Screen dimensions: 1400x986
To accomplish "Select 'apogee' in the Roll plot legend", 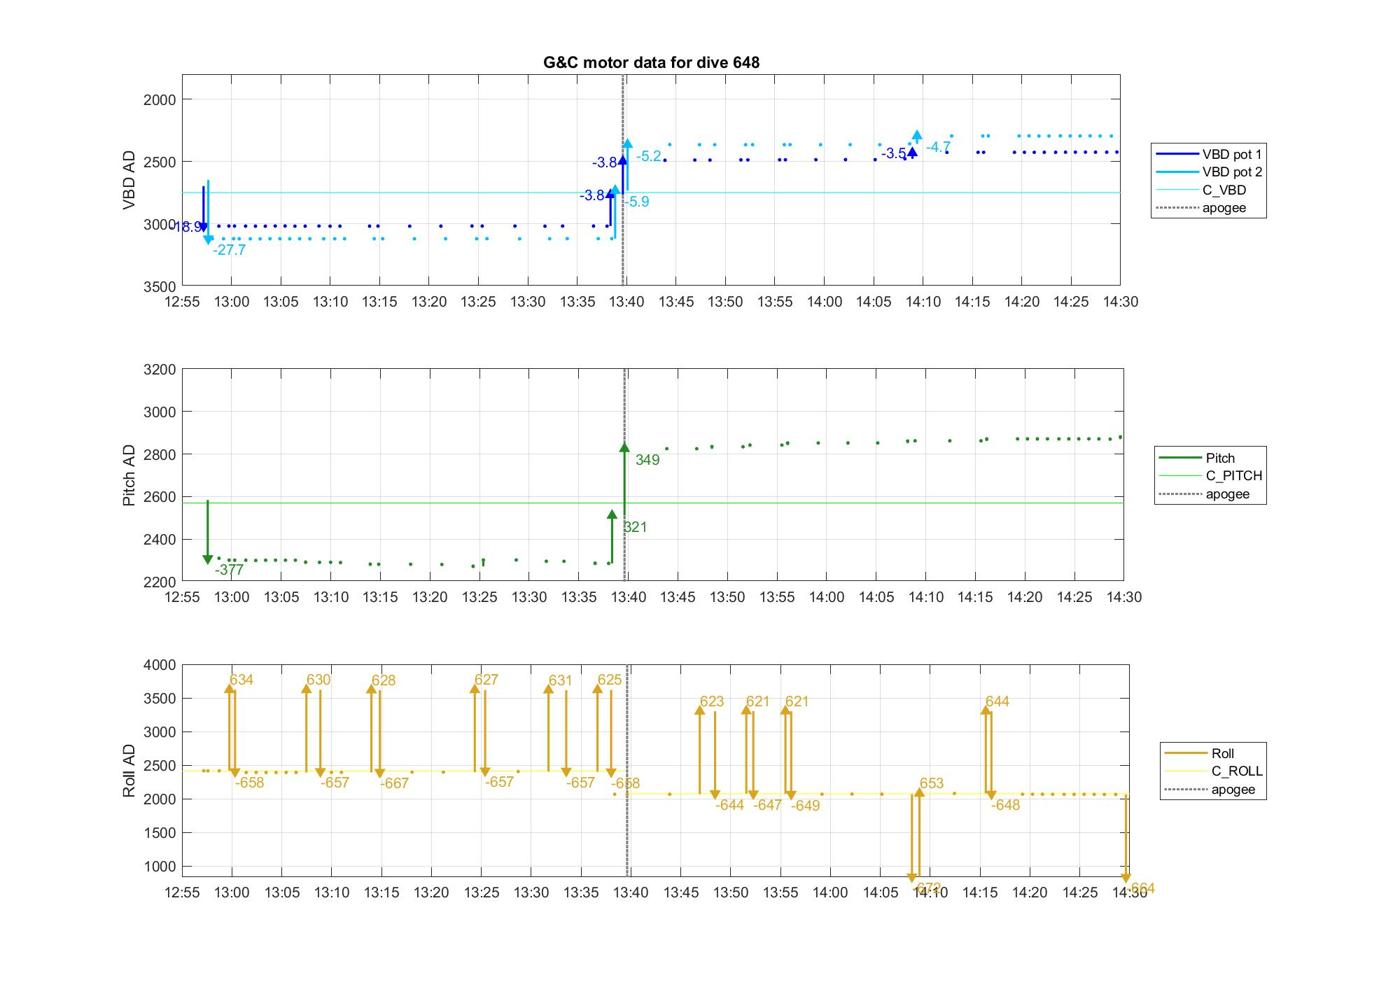I will 1210,789.
